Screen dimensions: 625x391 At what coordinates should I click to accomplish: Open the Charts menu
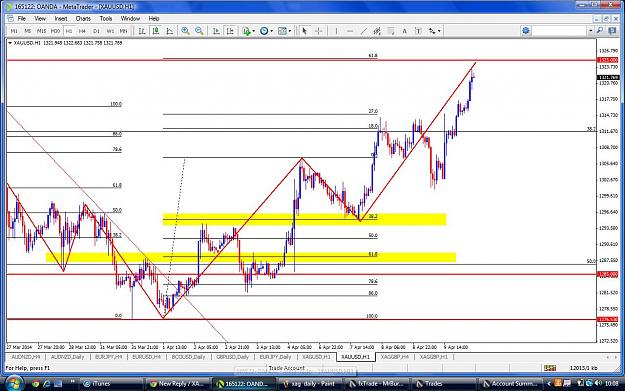[83, 18]
